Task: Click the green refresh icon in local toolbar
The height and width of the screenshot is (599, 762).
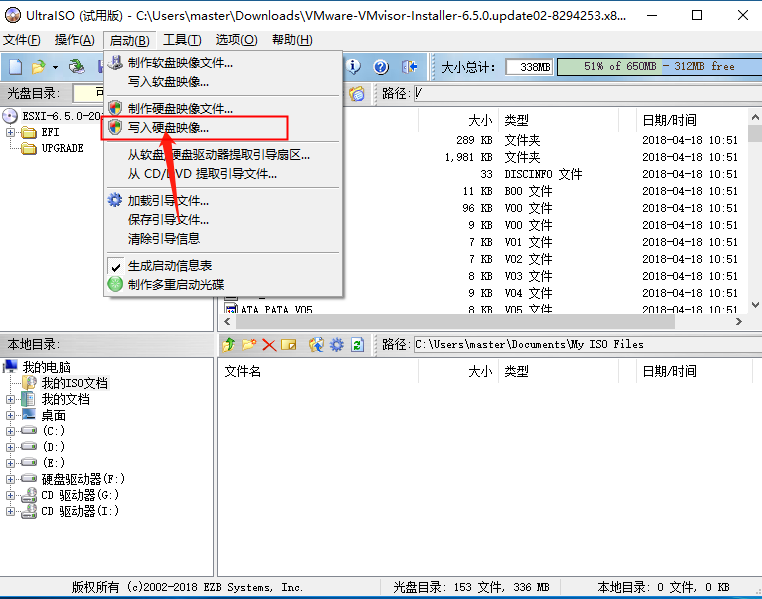Action: coord(358,345)
